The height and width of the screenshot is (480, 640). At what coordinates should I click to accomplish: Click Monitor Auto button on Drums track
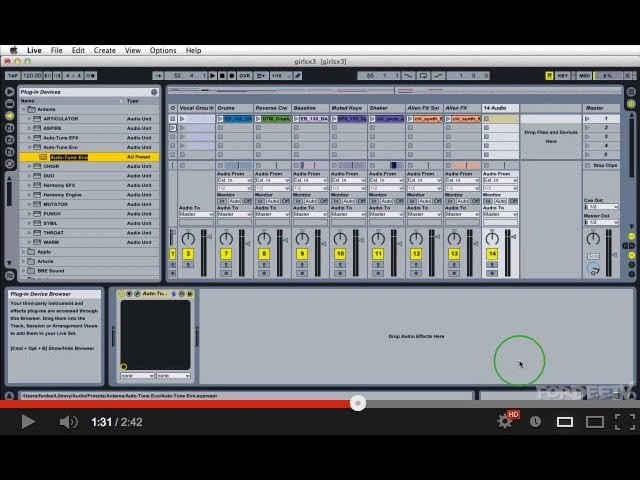point(235,201)
